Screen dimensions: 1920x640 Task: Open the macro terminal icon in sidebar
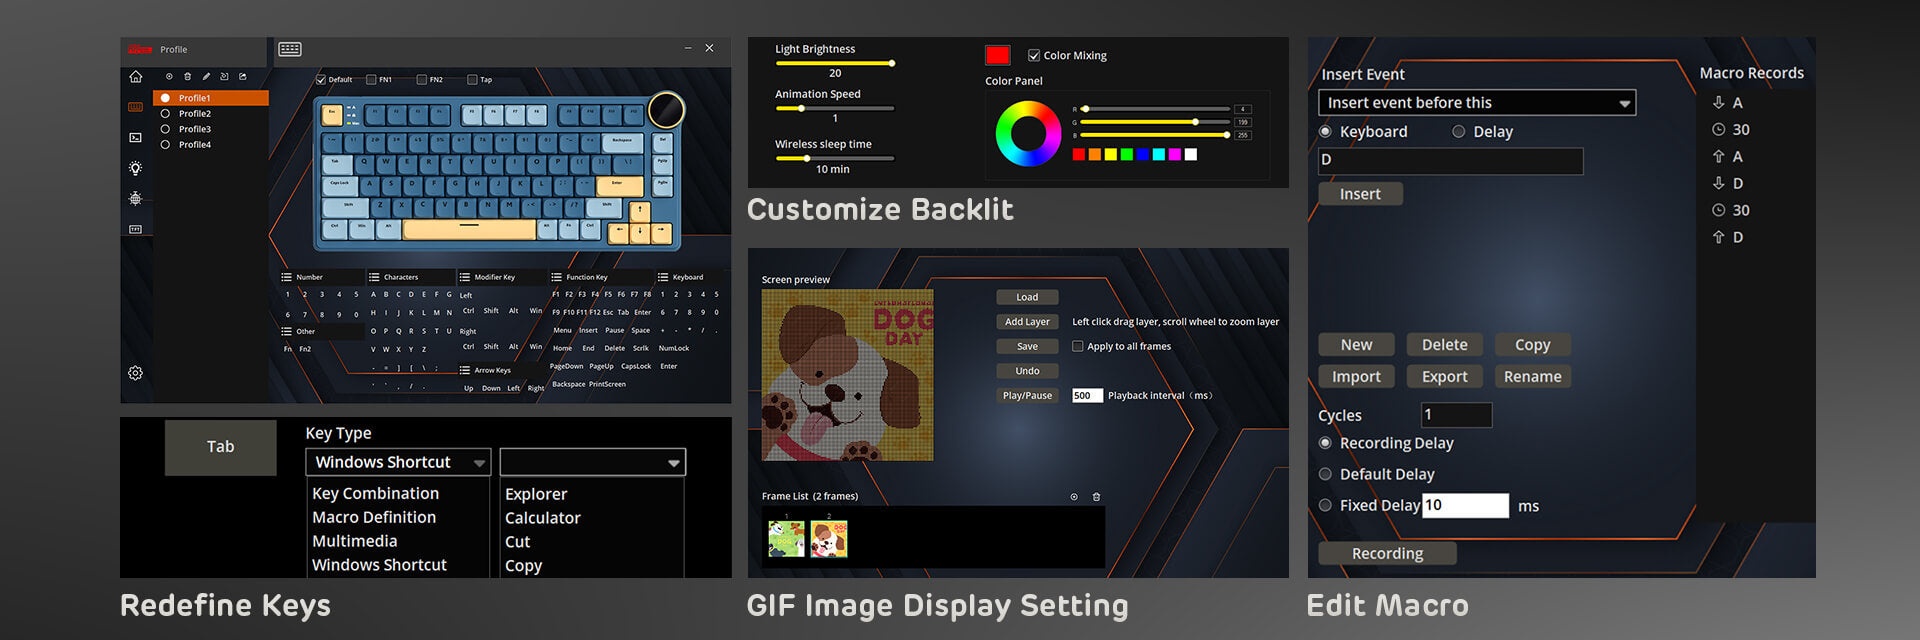(136, 138)
